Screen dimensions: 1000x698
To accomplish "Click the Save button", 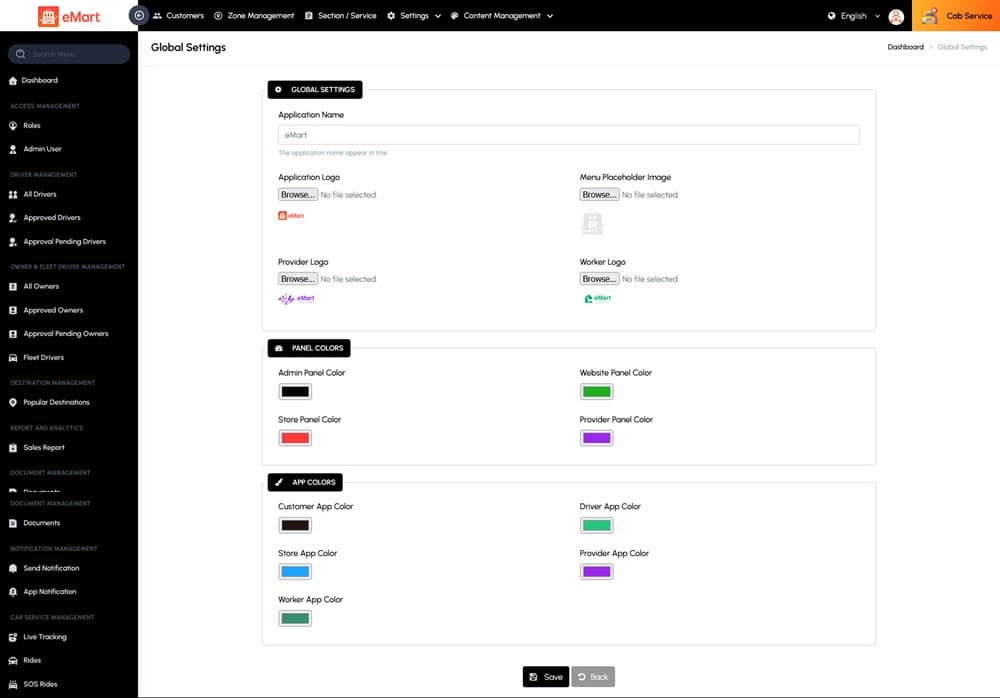I will [546, 677].
